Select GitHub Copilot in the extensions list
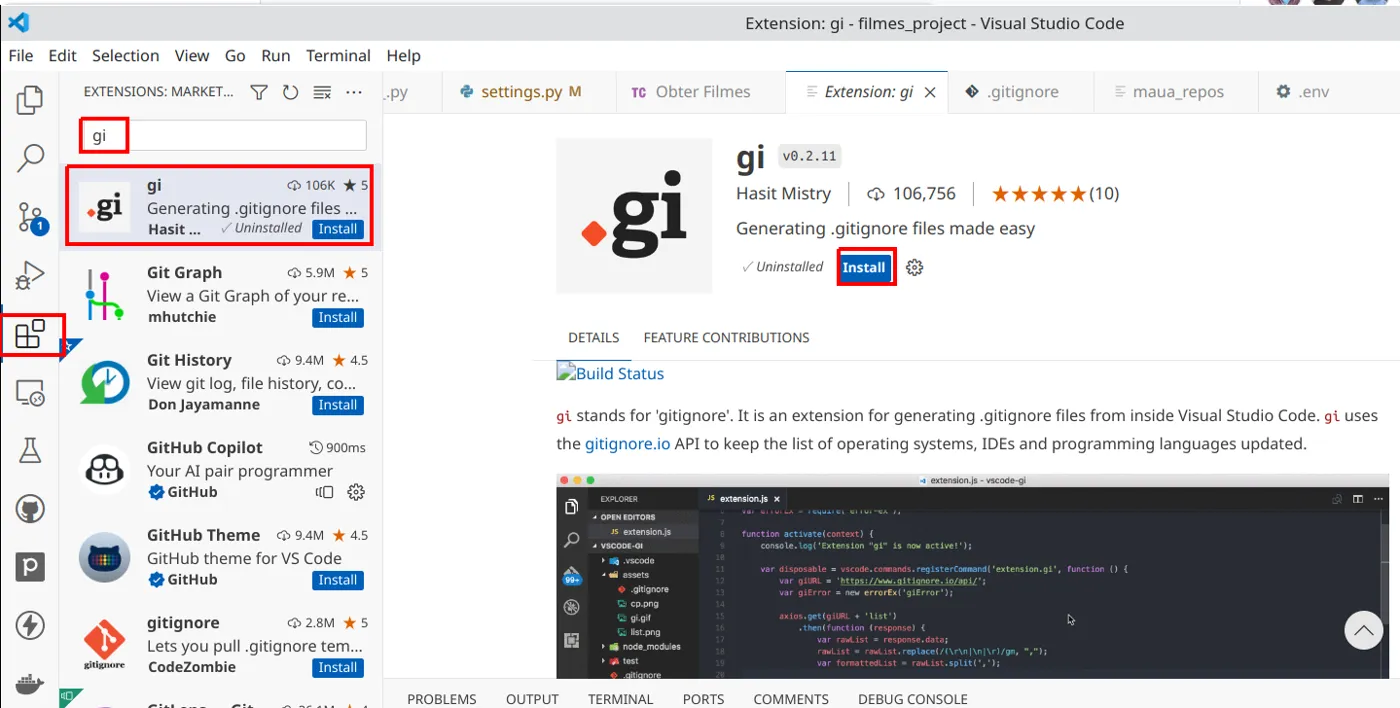 pyautogui.click(x=221, y=470)
